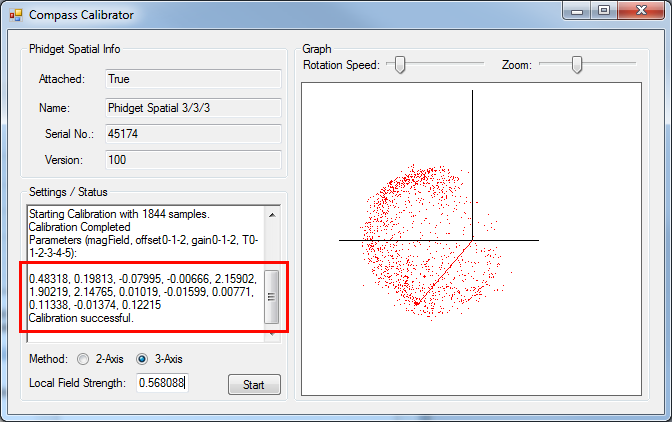Screen dimensions: 672x422
Task: Click the Compass Calibrator title bar text
Action: (80, 15)
